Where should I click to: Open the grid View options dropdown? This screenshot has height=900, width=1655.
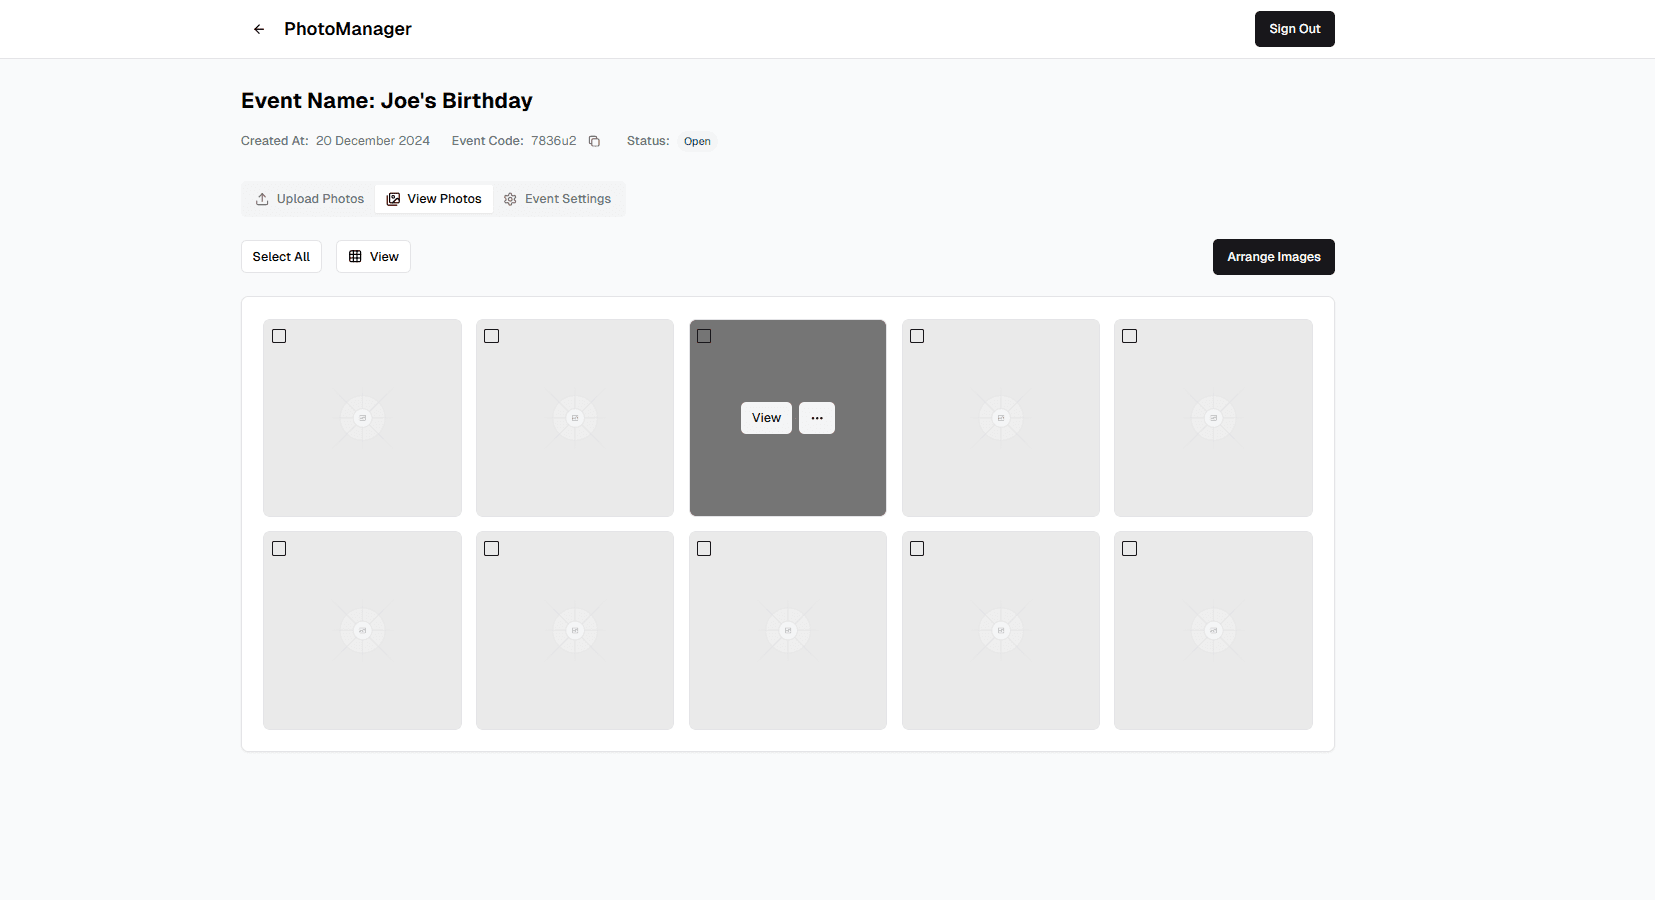373,257
